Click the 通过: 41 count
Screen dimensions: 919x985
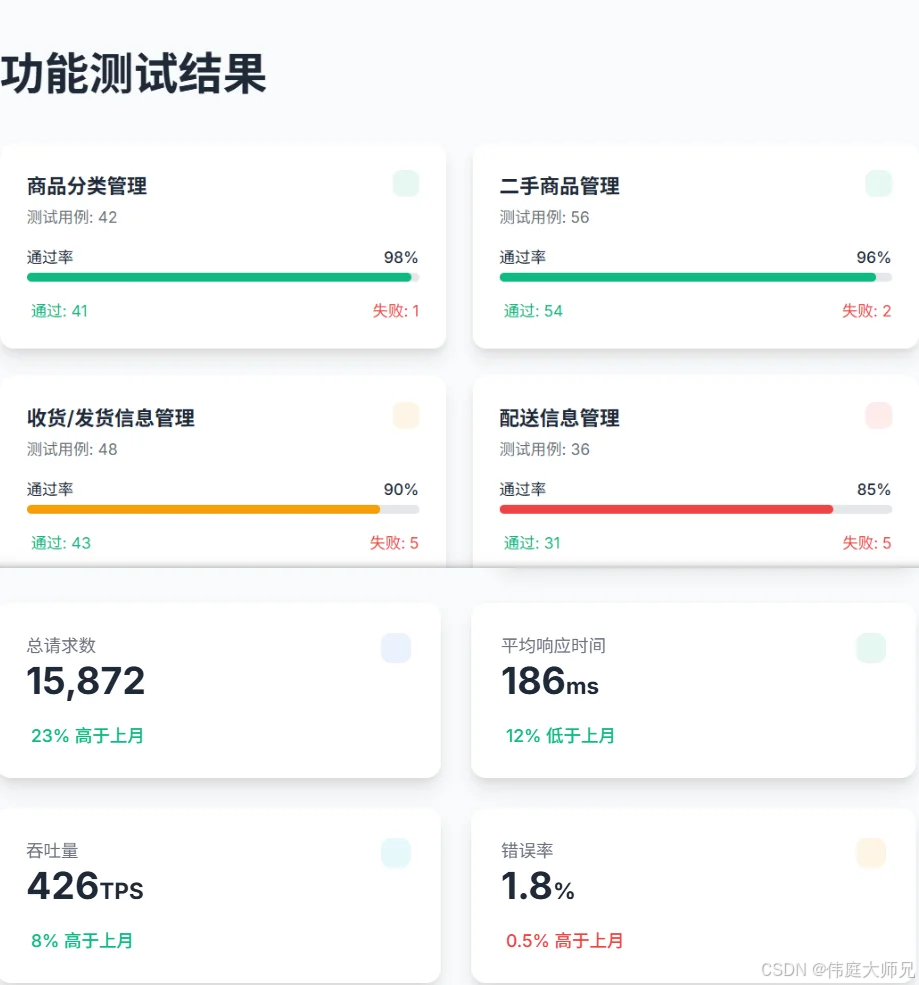pos(60,311)
